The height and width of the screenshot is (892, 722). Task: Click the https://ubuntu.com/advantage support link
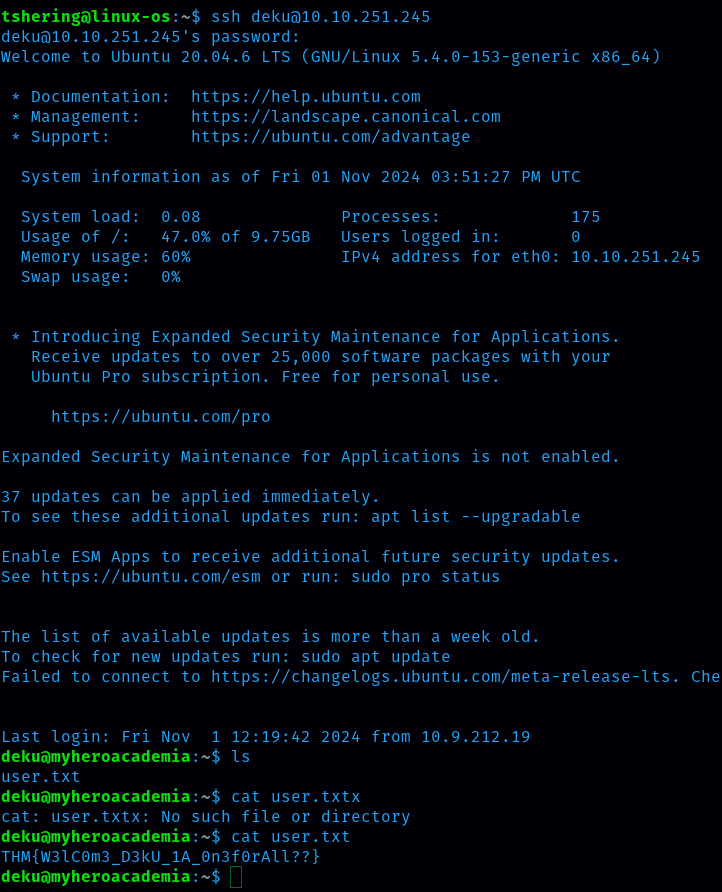point(330,137)
